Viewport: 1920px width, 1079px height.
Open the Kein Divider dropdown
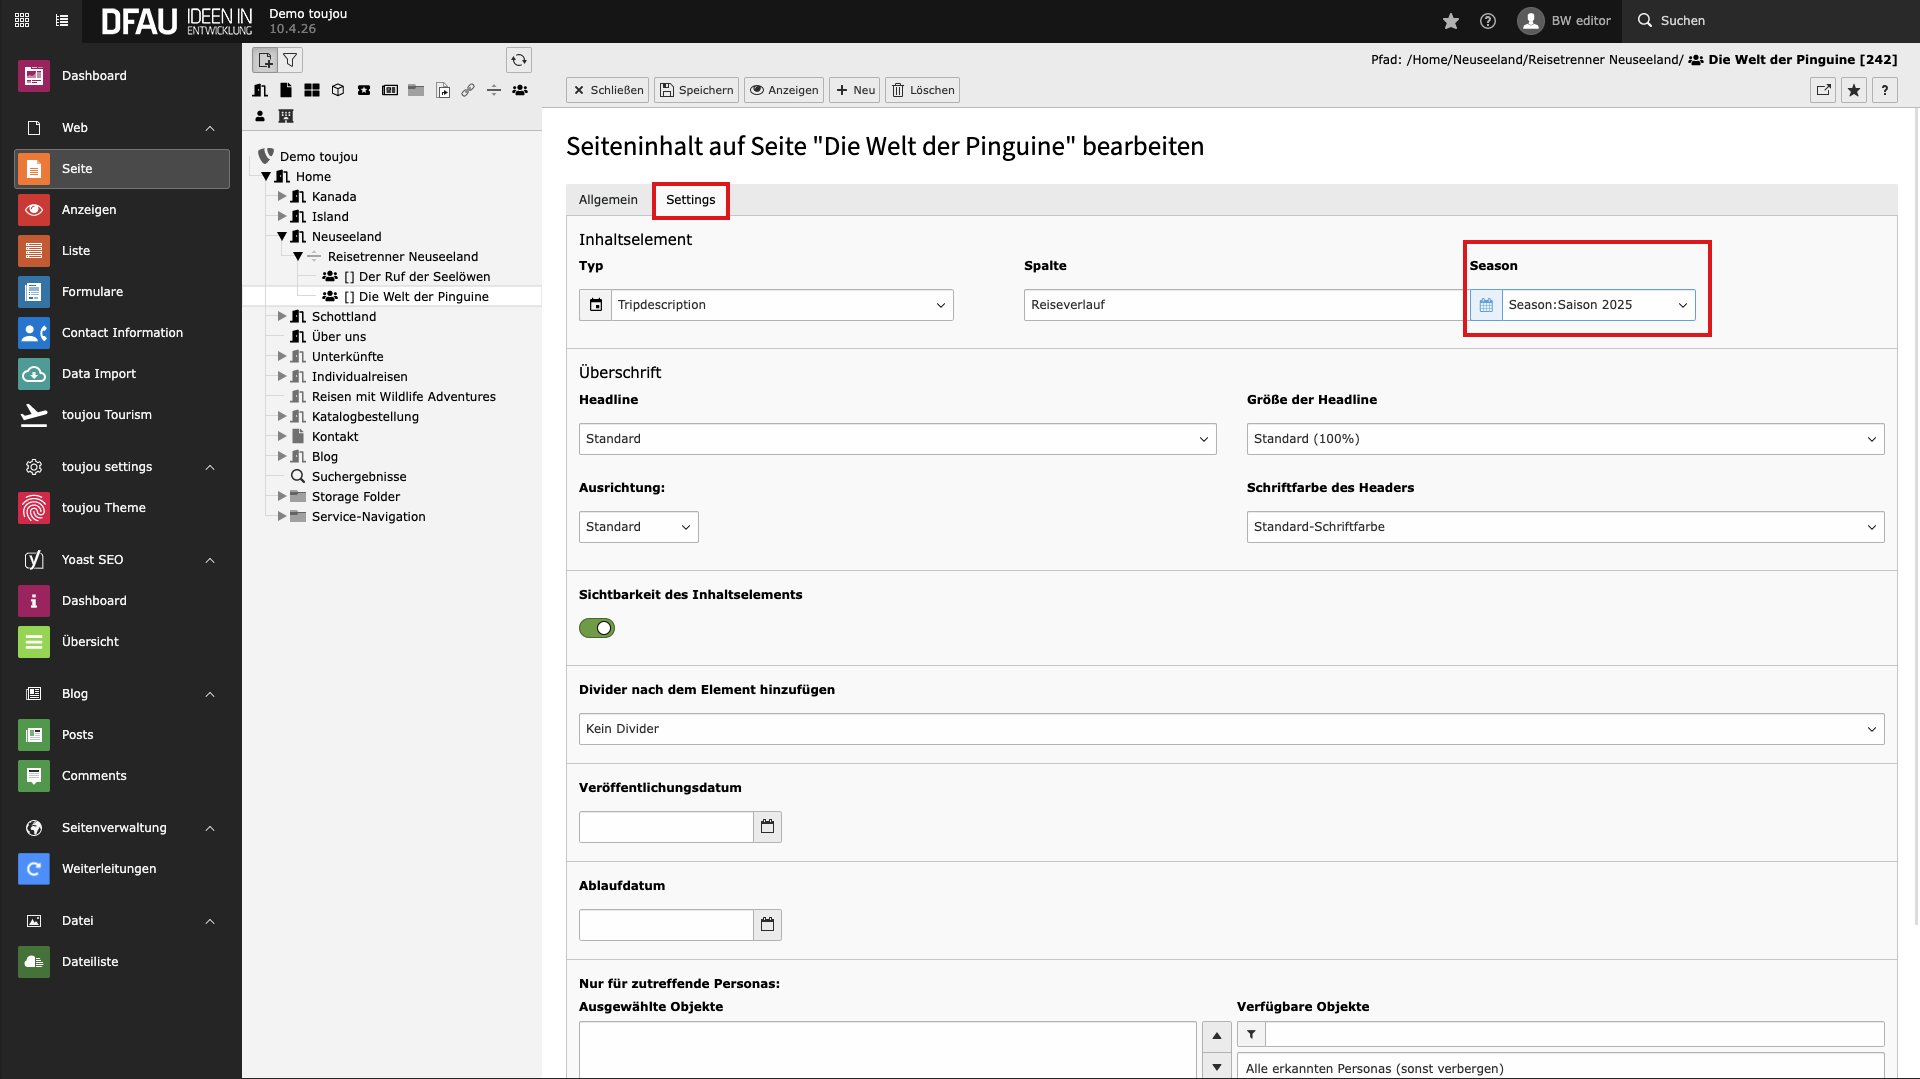1231,729
